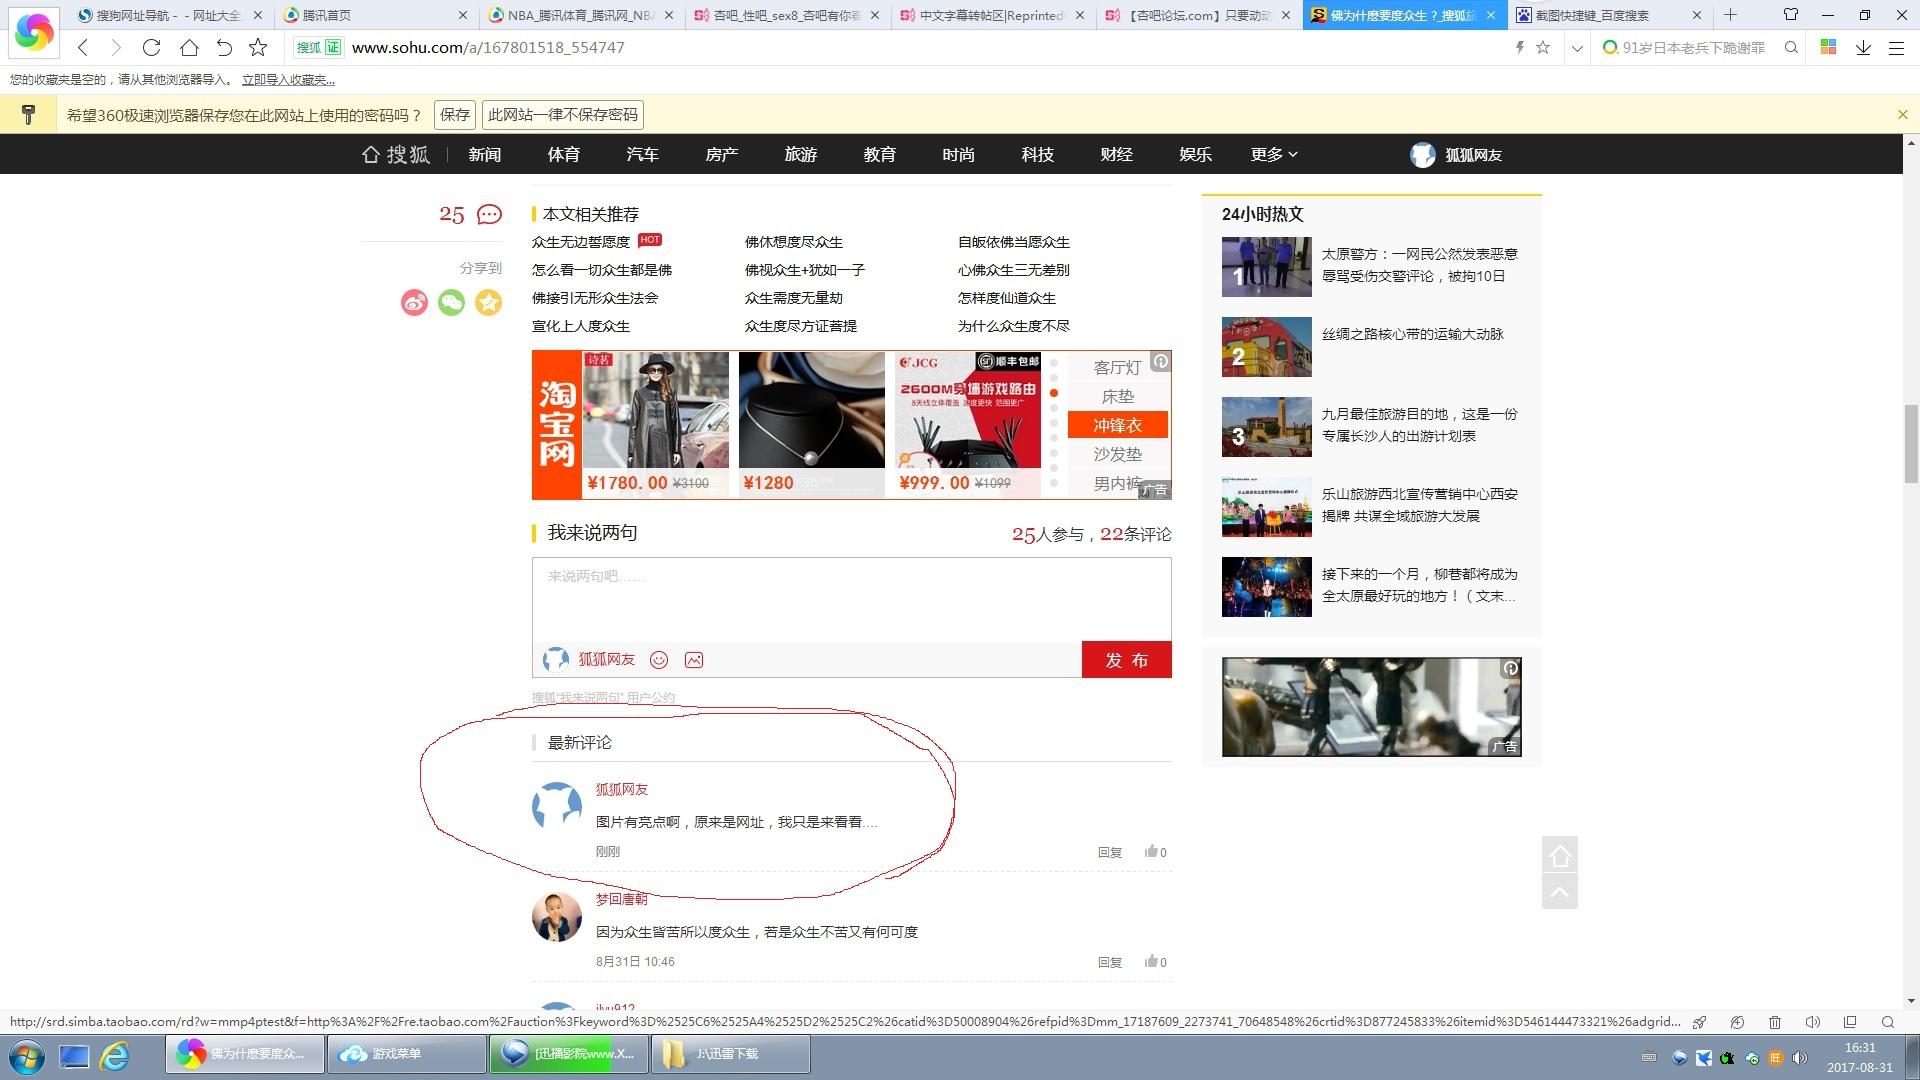Open the browser downloads icon
The width and height of the screenshot is (1920, 1080).
coord(1862,47)
